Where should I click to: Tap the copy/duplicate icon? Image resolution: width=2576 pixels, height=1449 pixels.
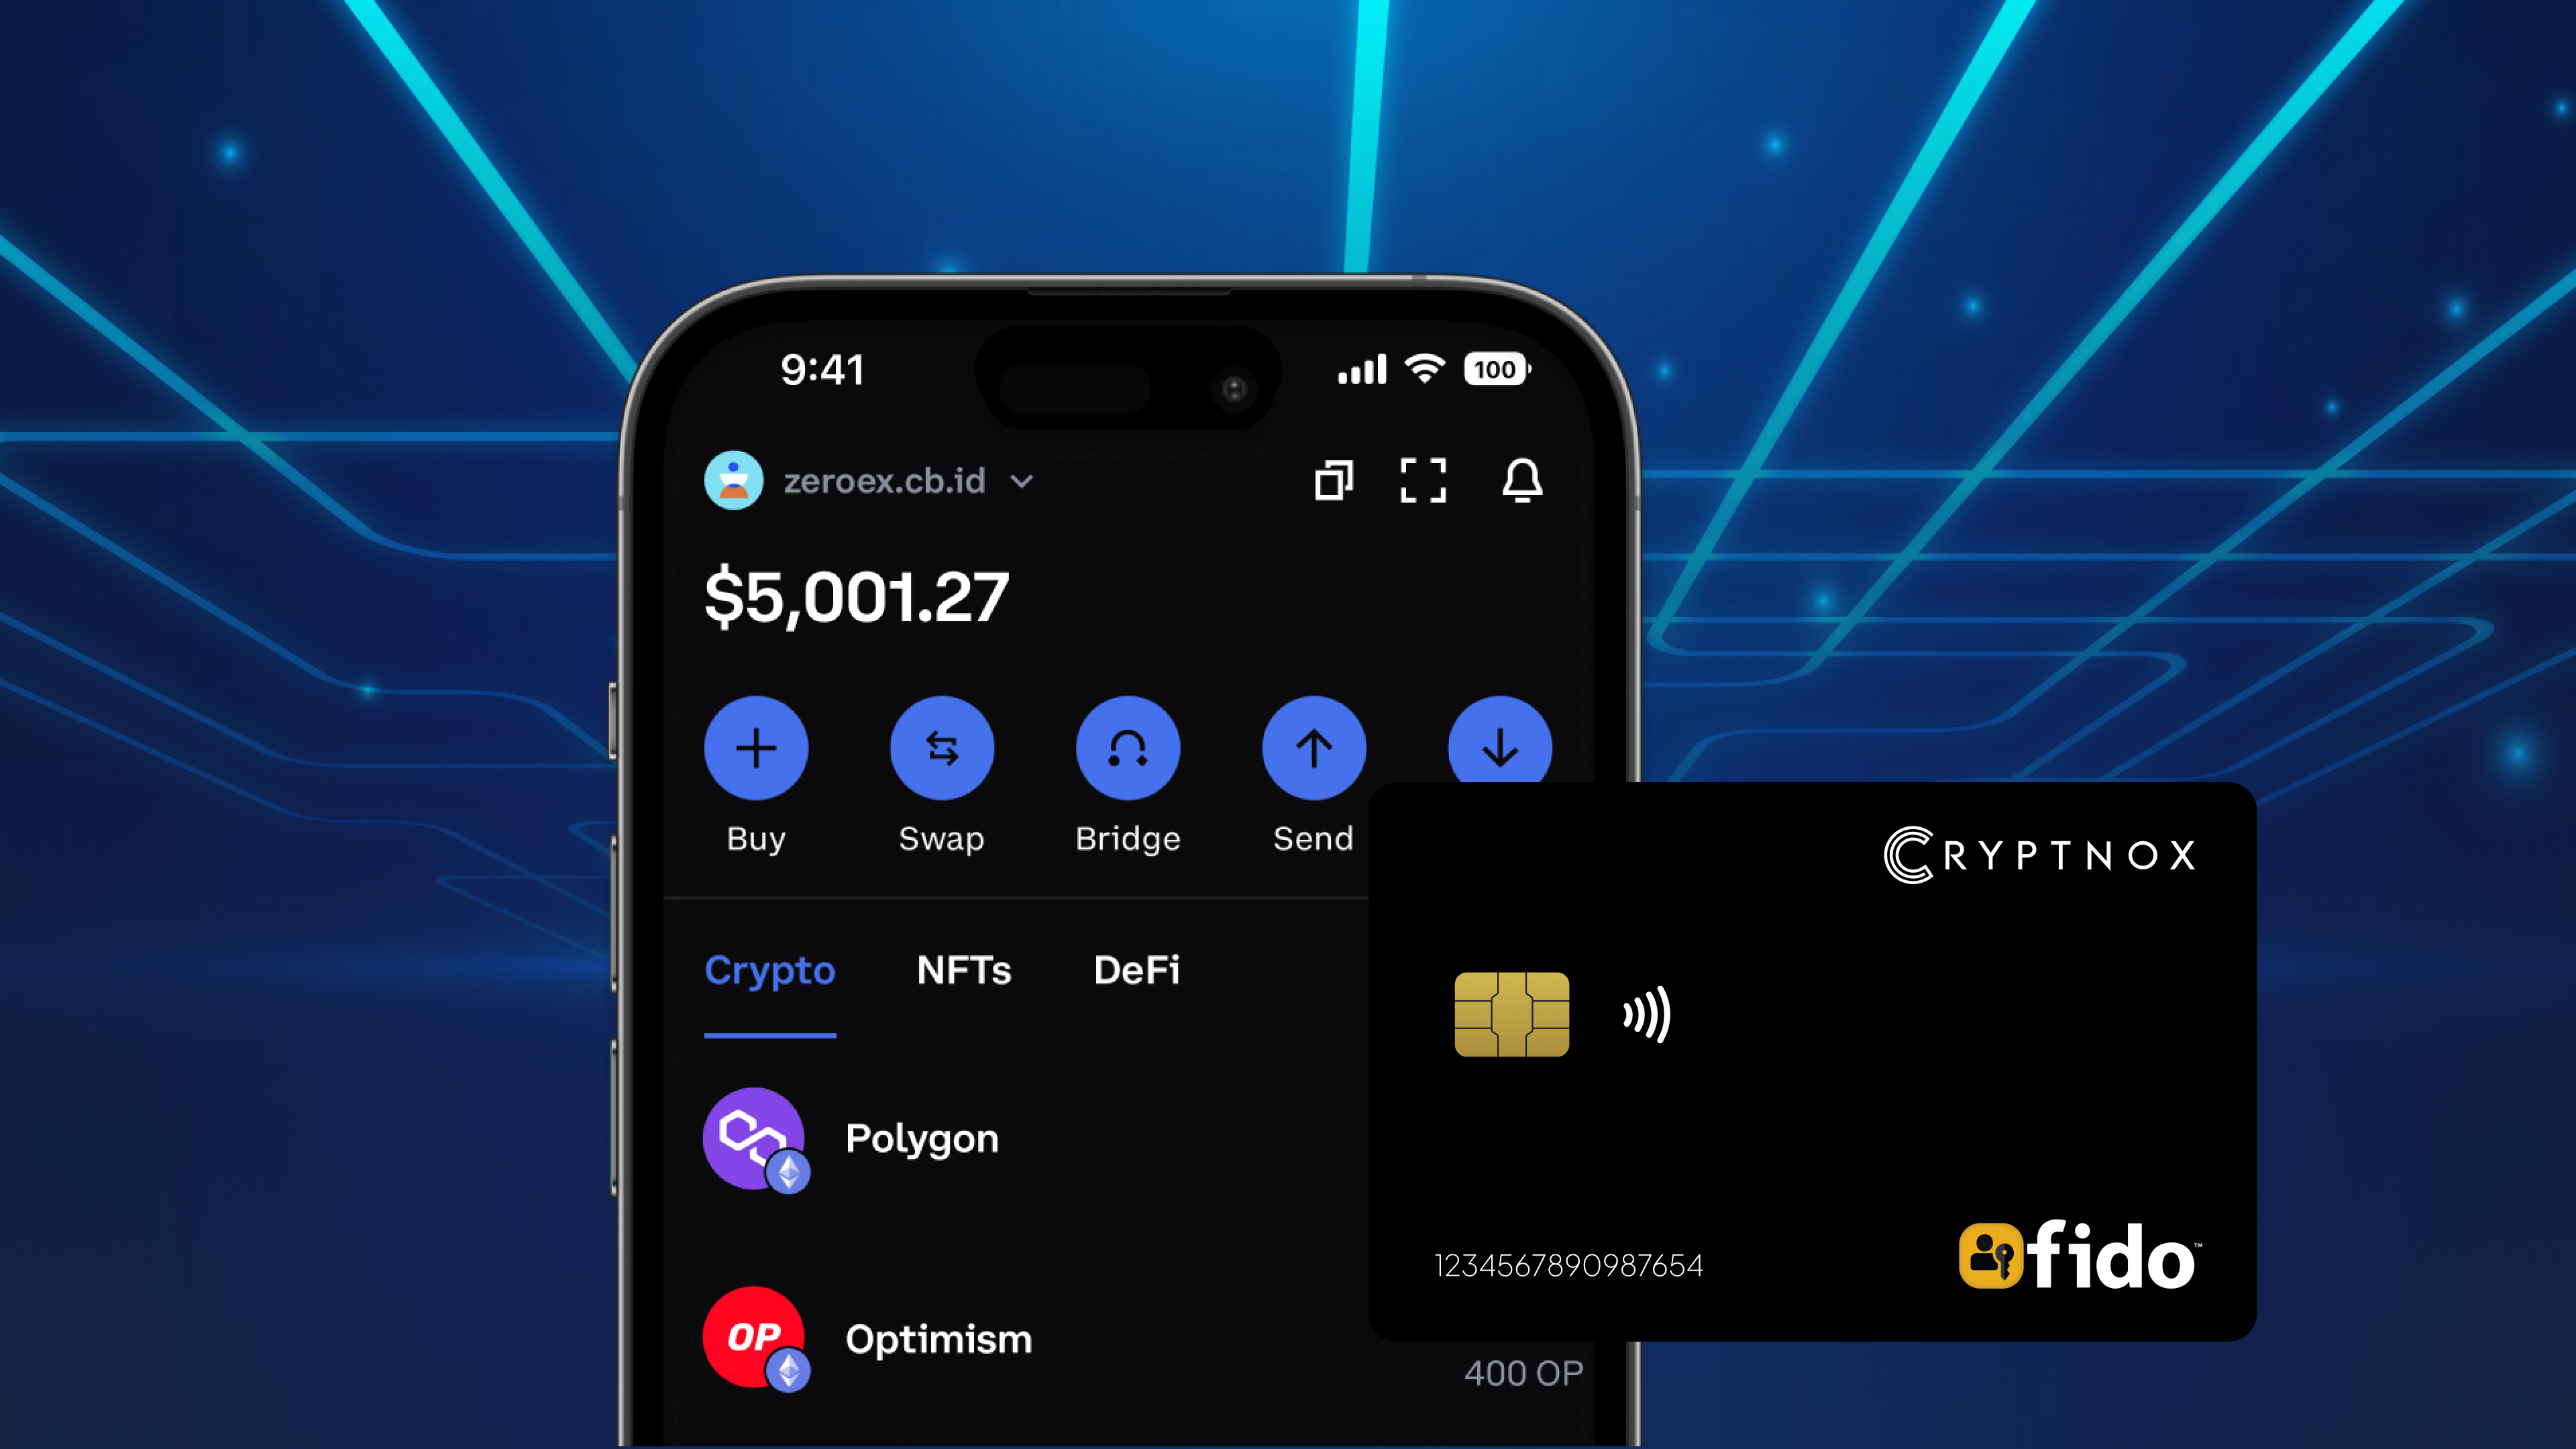[x=1334, y=481]
